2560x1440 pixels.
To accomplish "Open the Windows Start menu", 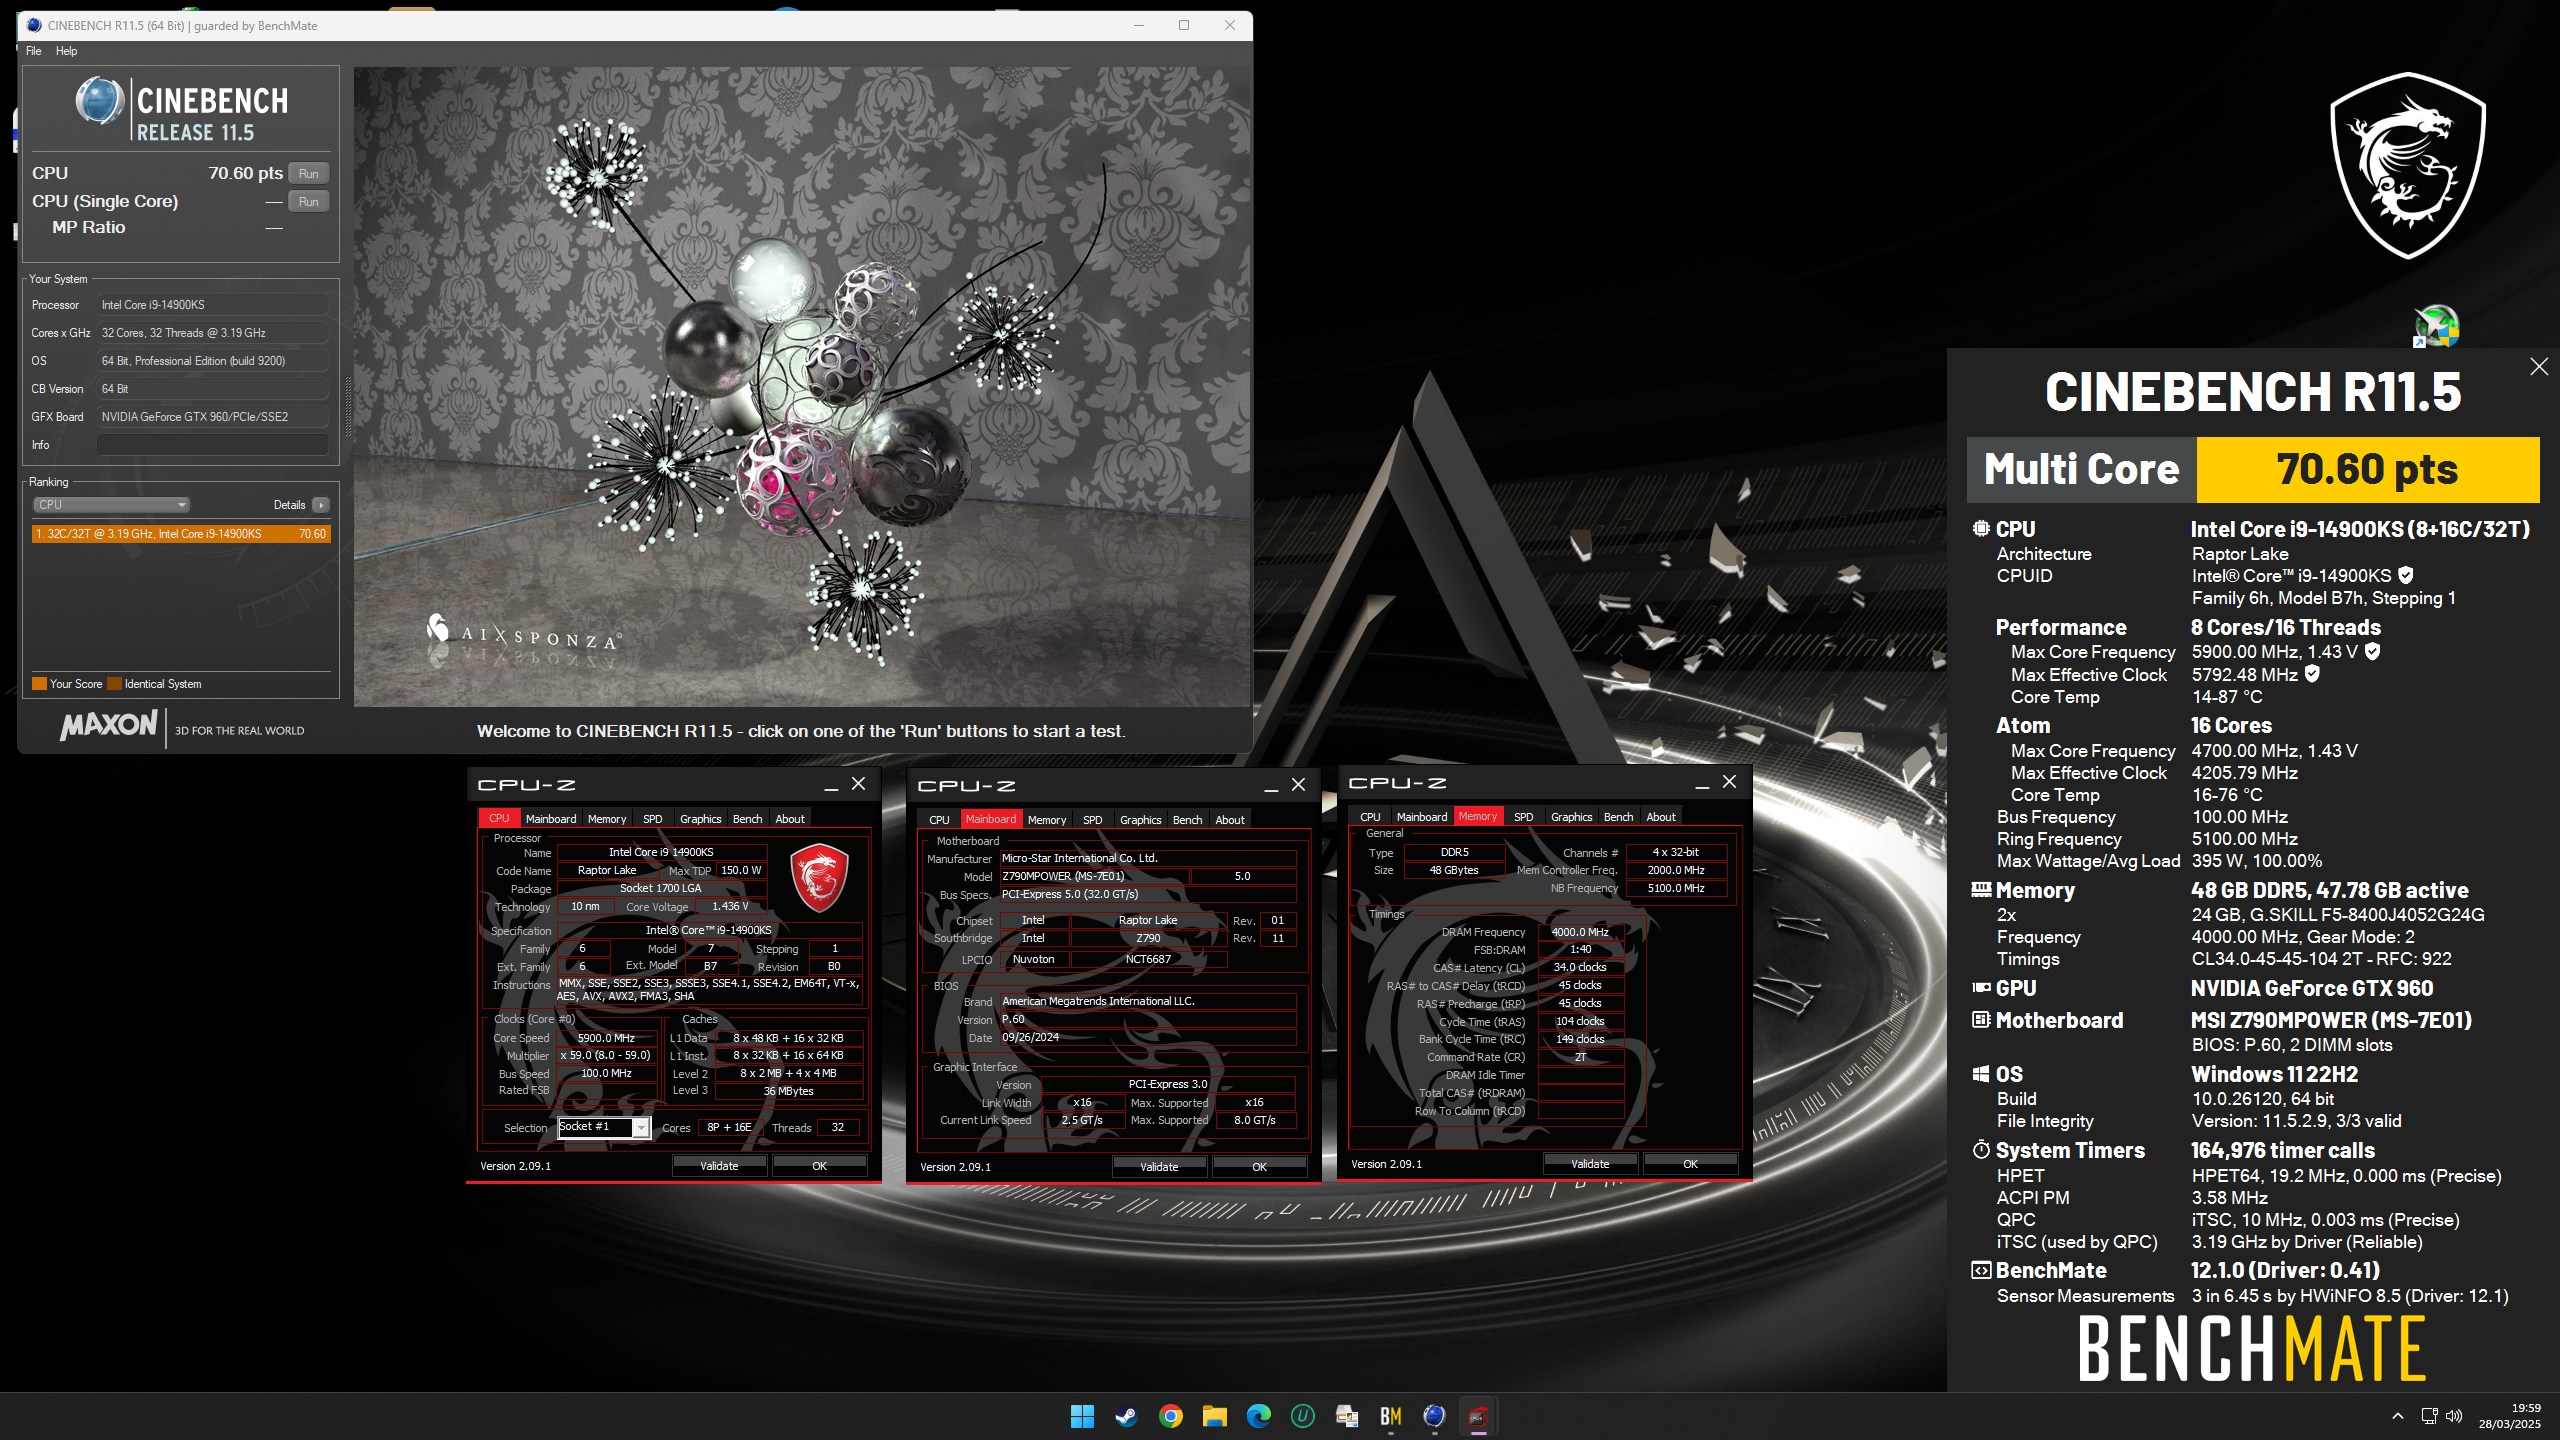I will [1082, 1416].
